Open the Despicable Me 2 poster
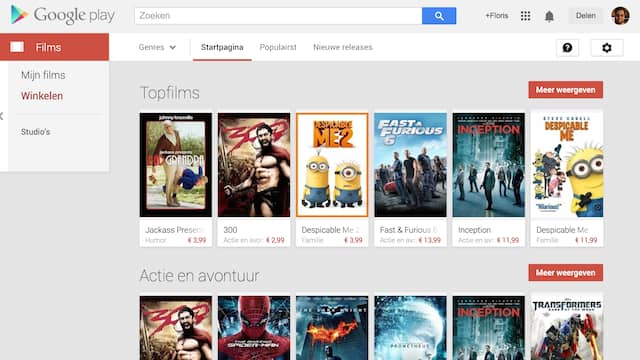Image resolution: width=640 pixels, height=360 pixels. point(332,165)
